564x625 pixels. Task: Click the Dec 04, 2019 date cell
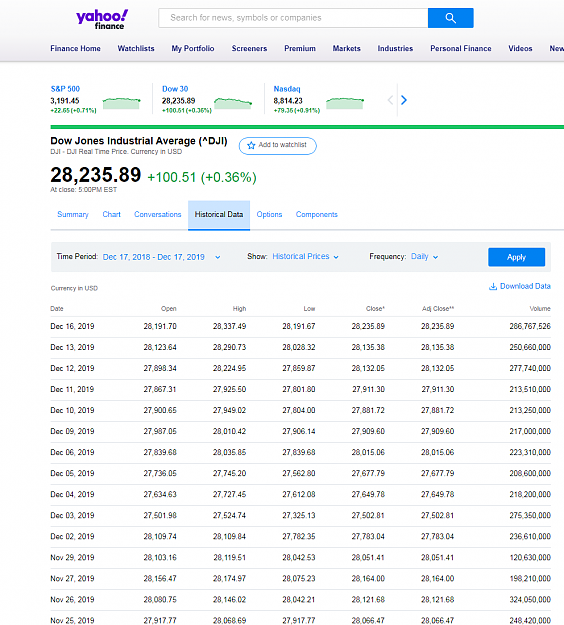tap(72, 495)
